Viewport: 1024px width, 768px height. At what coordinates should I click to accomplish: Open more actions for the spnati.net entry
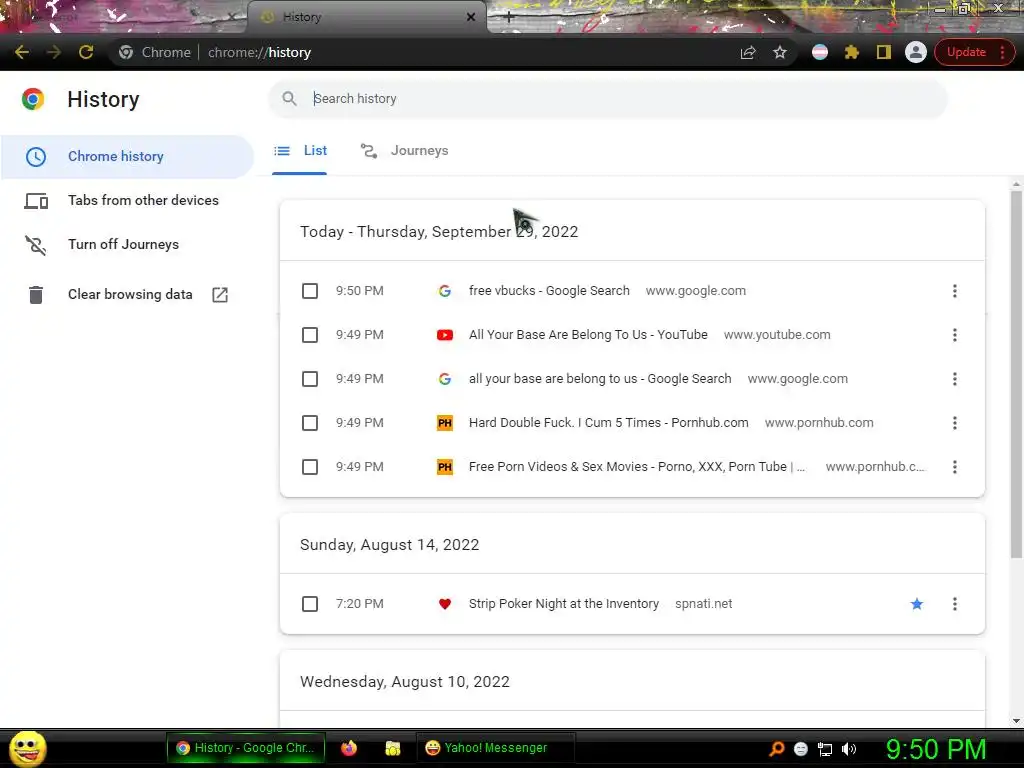click(955, 604)
